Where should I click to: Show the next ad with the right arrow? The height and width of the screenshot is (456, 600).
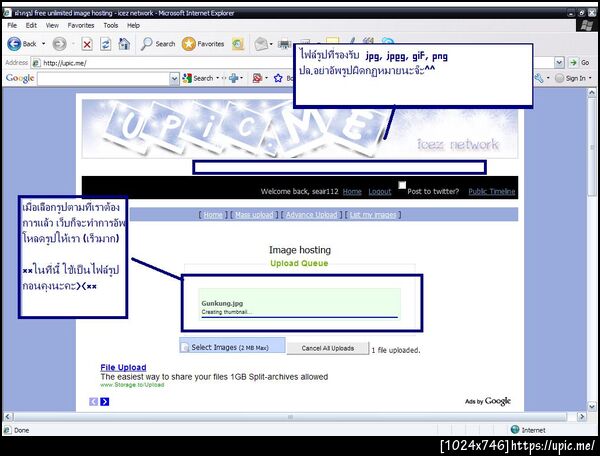(x=104, y=401)
